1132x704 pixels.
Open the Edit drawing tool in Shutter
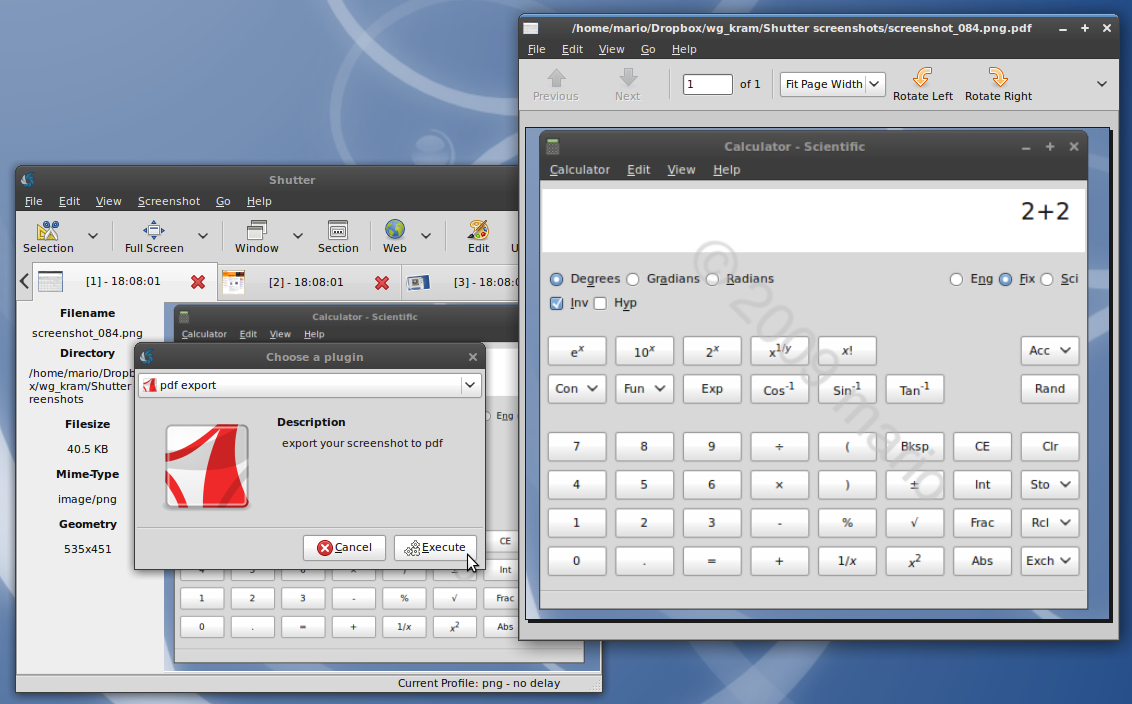[x=478, y=230]
